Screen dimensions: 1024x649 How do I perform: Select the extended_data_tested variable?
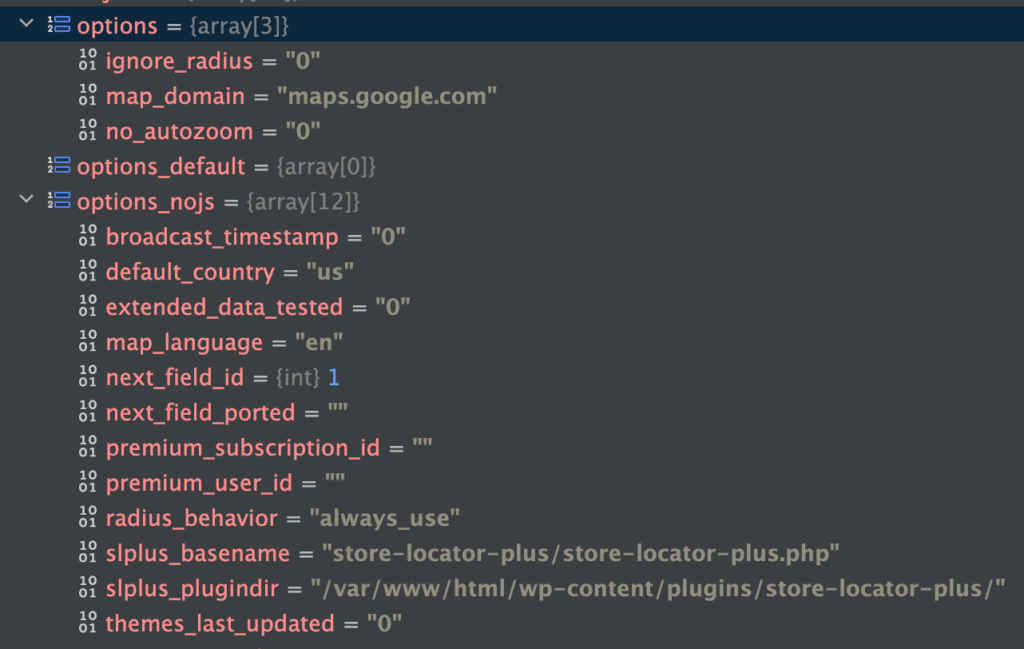(x=224, y=307)
